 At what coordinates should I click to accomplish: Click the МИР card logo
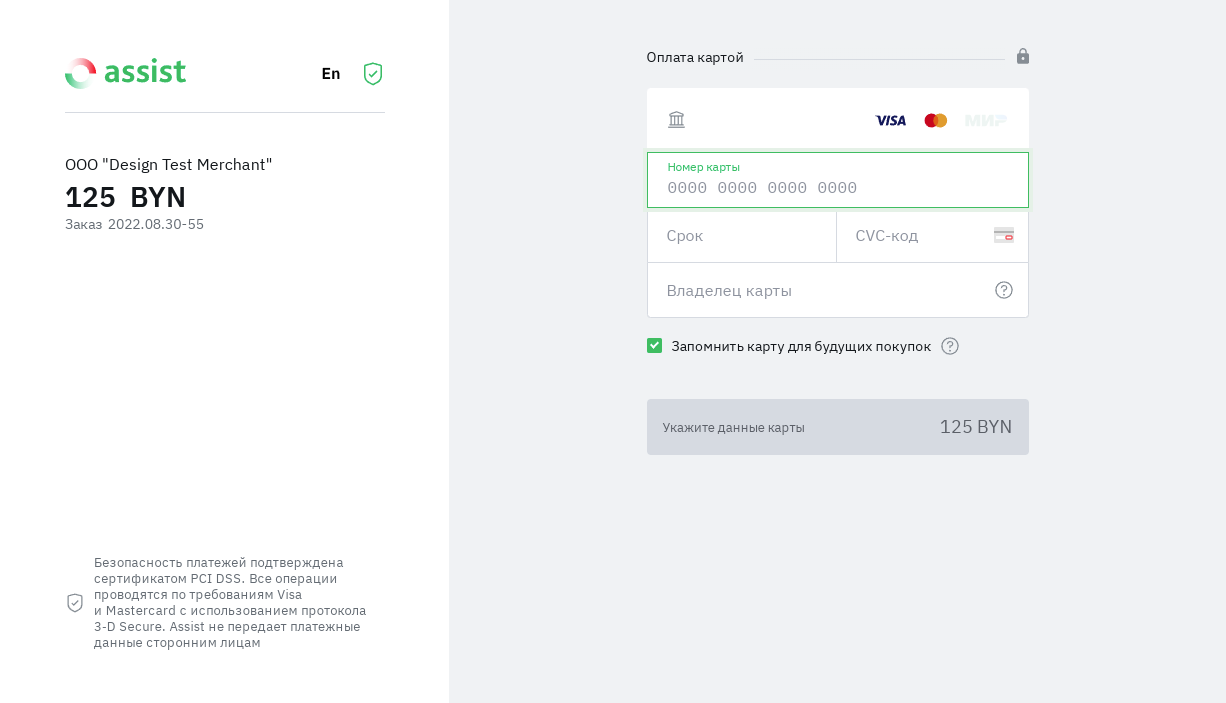click(985, 120)
